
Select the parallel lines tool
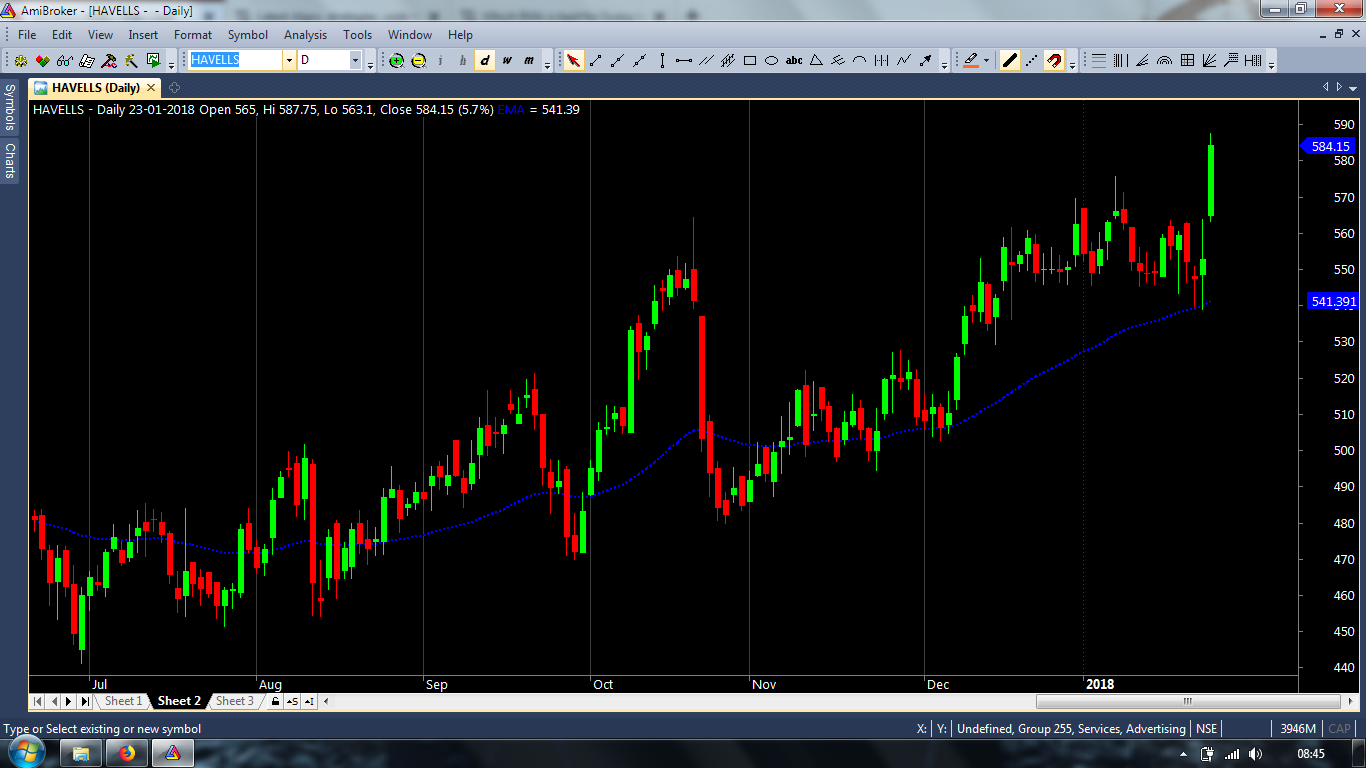point(706,60)
